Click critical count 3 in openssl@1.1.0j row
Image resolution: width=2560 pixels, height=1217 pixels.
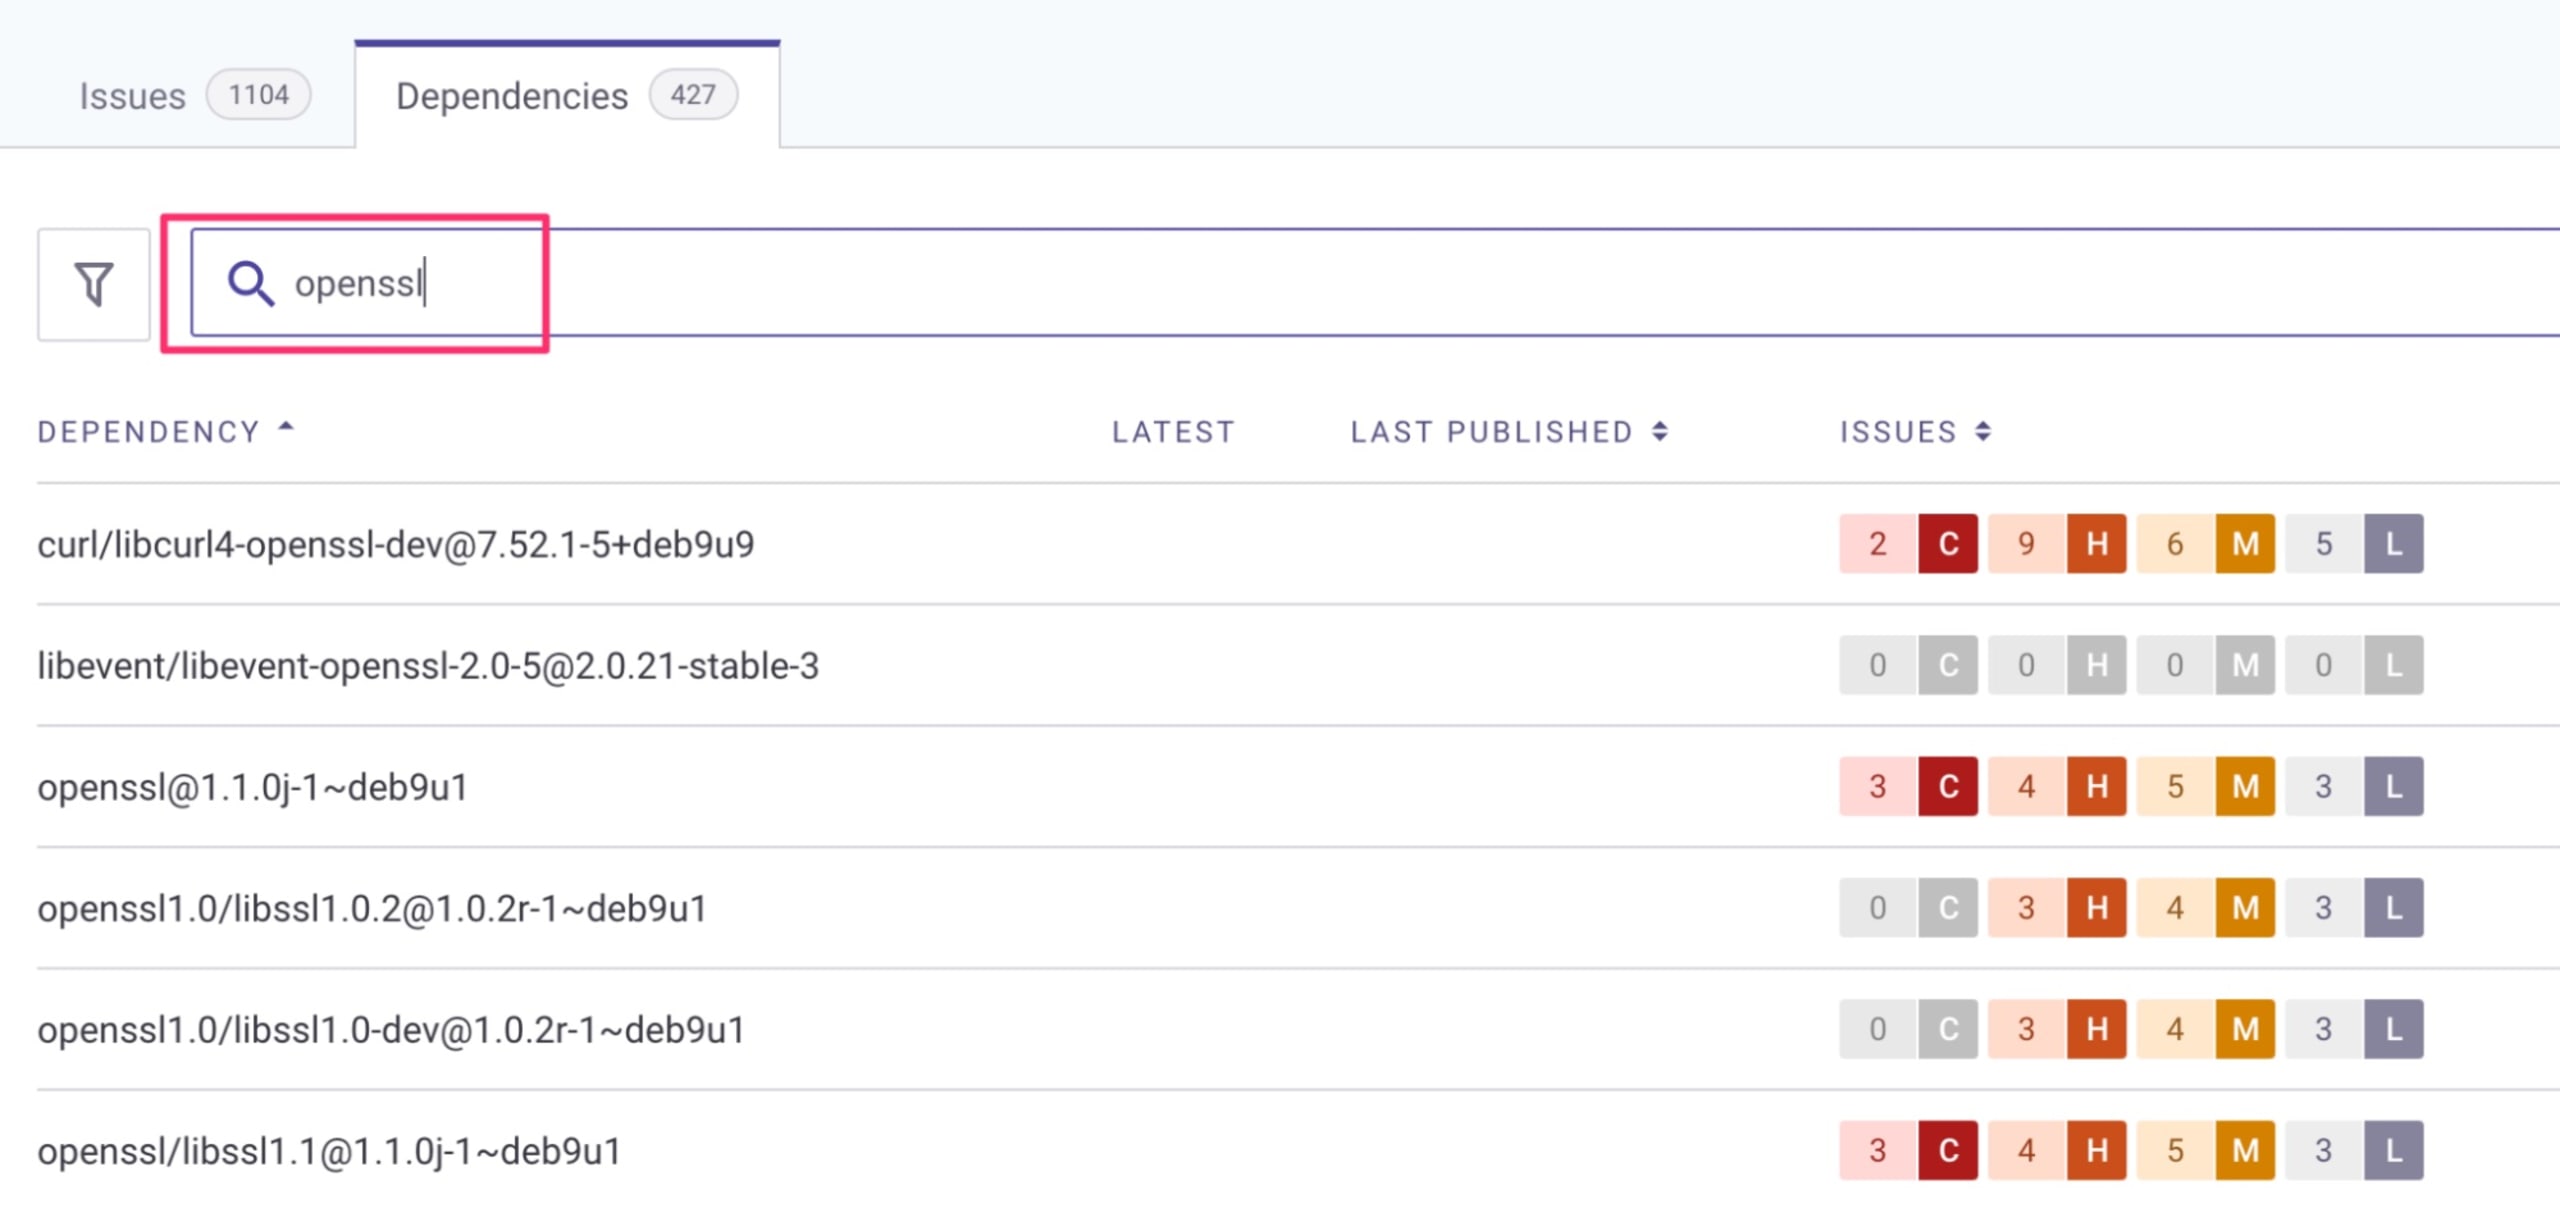click(1878, 786)
